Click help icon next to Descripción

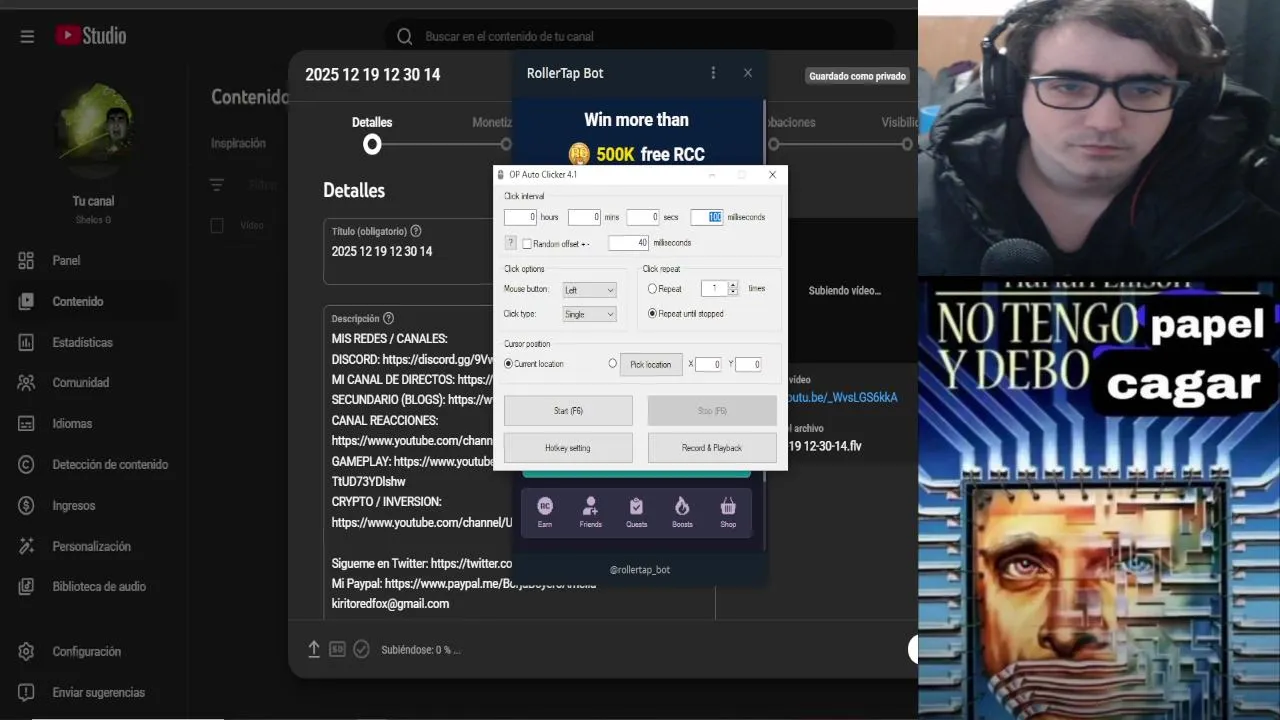[x=388, y=318]
